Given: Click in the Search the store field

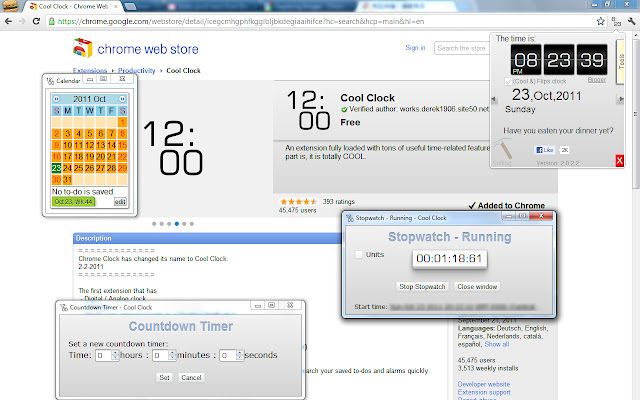Looking at the screenshot, I should tap(462, 48).
